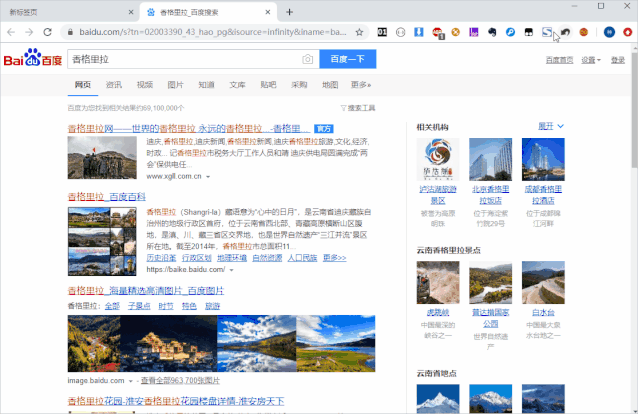
Task: Select the 图片 search tab
Action: click(x=175, y=85)
